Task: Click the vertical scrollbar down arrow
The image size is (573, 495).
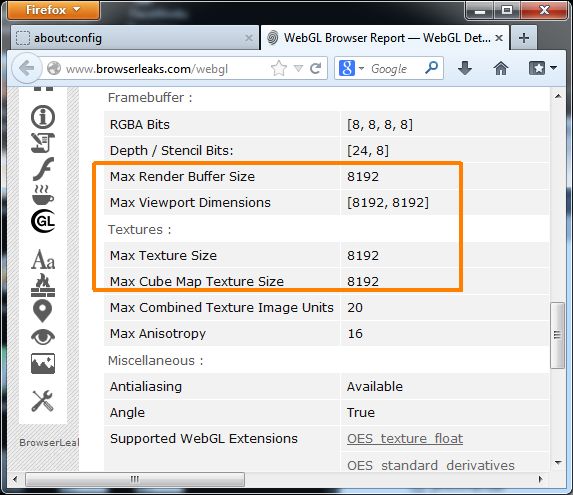Action: pos(558,463)
